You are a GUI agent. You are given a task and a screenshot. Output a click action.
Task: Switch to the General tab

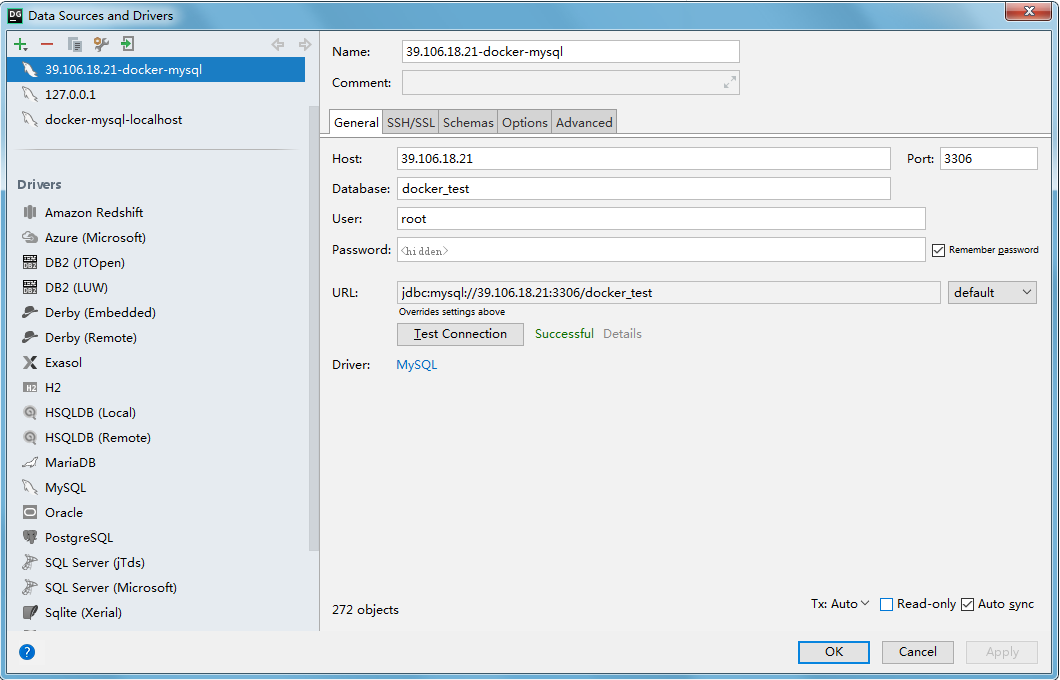(x=356, y=122)
